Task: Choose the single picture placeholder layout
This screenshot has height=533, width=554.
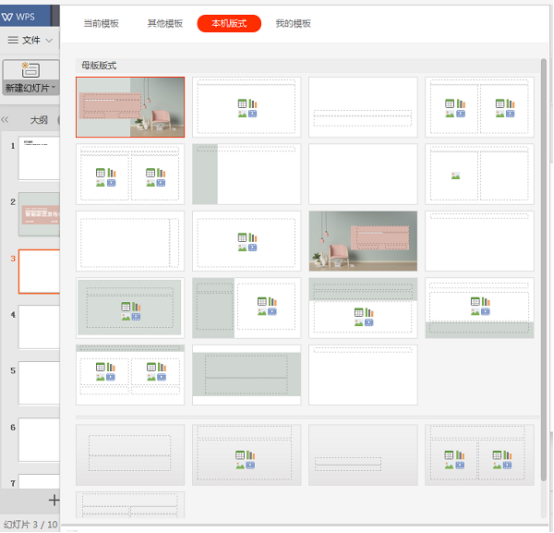Action: [479, 174]
